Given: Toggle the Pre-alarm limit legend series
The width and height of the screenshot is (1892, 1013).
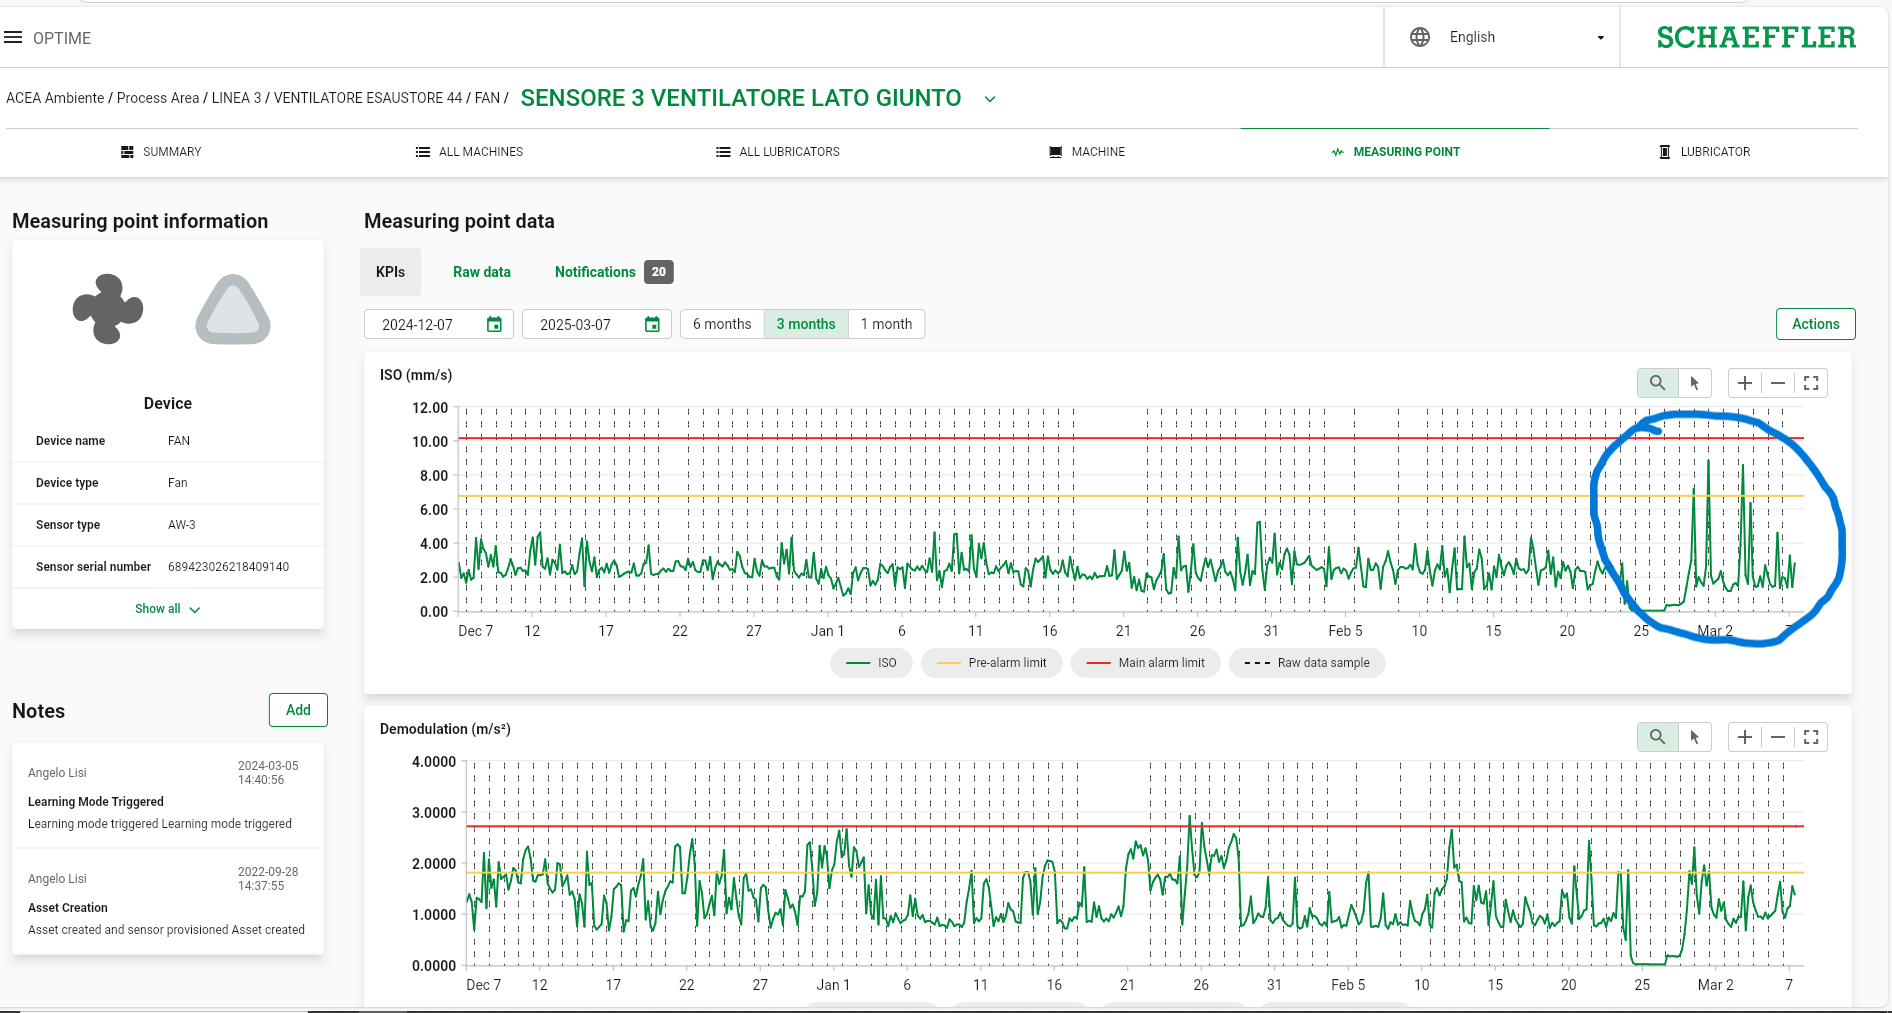Looking at the screenshot, I should coord(991,663).
